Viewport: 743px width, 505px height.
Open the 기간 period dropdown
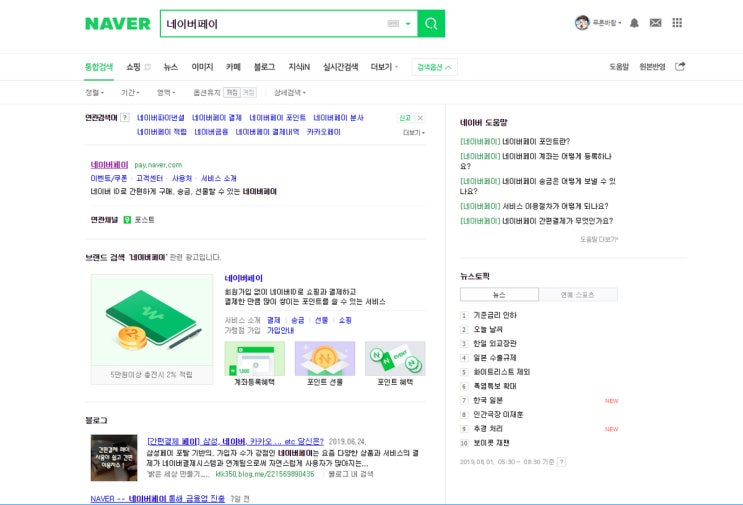click(x=130, y=92)
